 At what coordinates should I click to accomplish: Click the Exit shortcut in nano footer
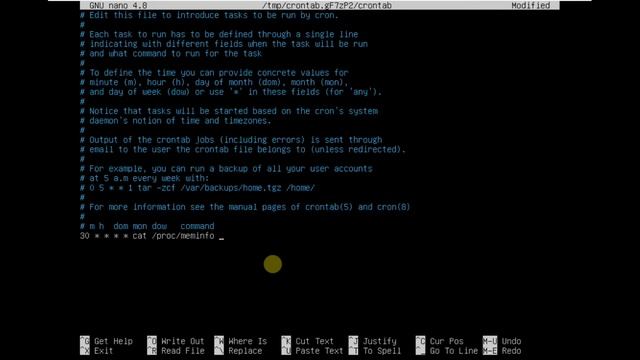[103, 351]
